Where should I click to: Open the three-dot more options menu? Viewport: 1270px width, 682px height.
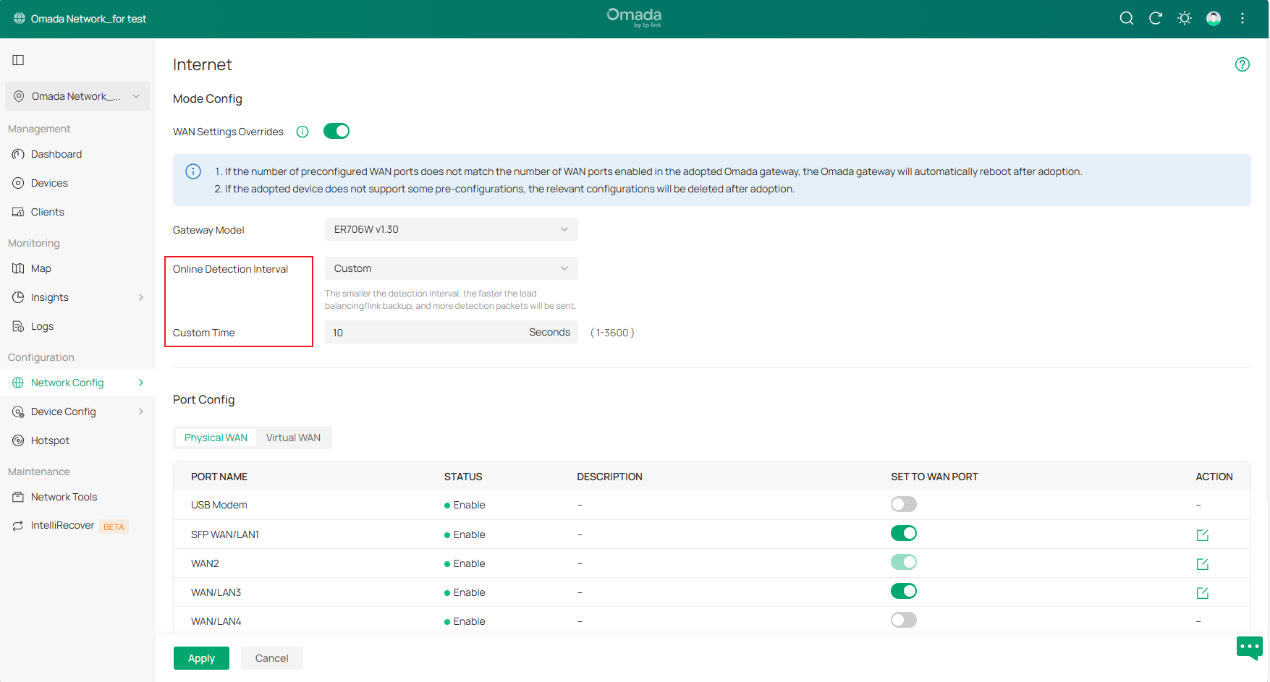coord(1243,18)
